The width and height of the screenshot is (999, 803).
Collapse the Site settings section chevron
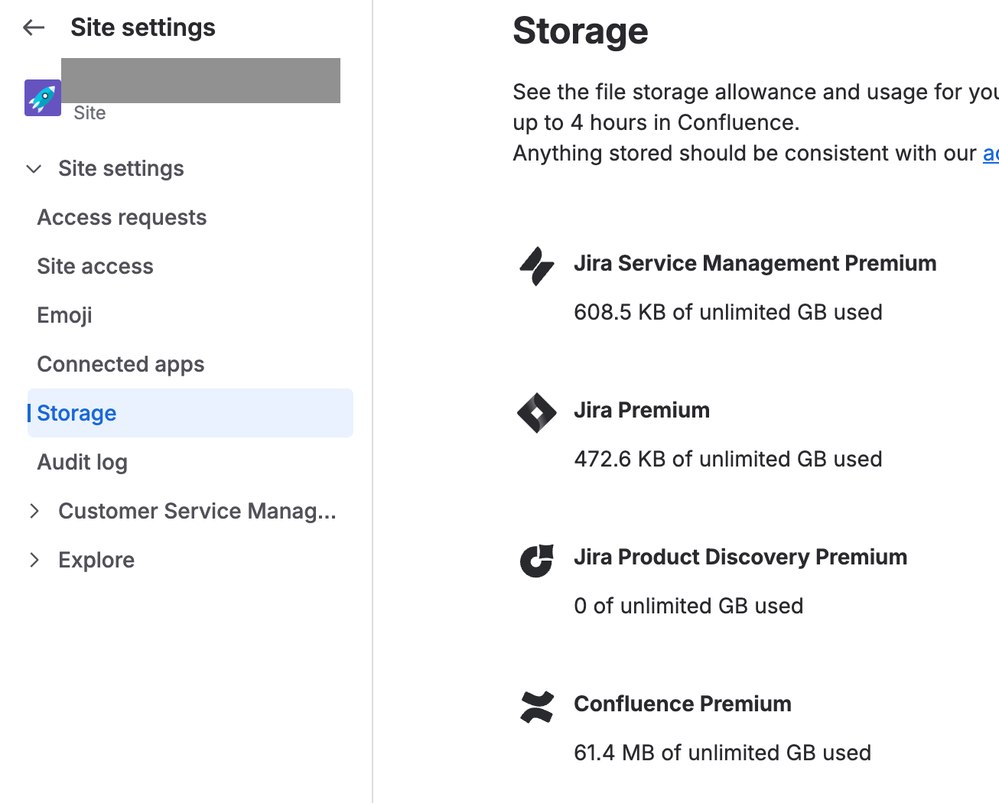(34, 169)
